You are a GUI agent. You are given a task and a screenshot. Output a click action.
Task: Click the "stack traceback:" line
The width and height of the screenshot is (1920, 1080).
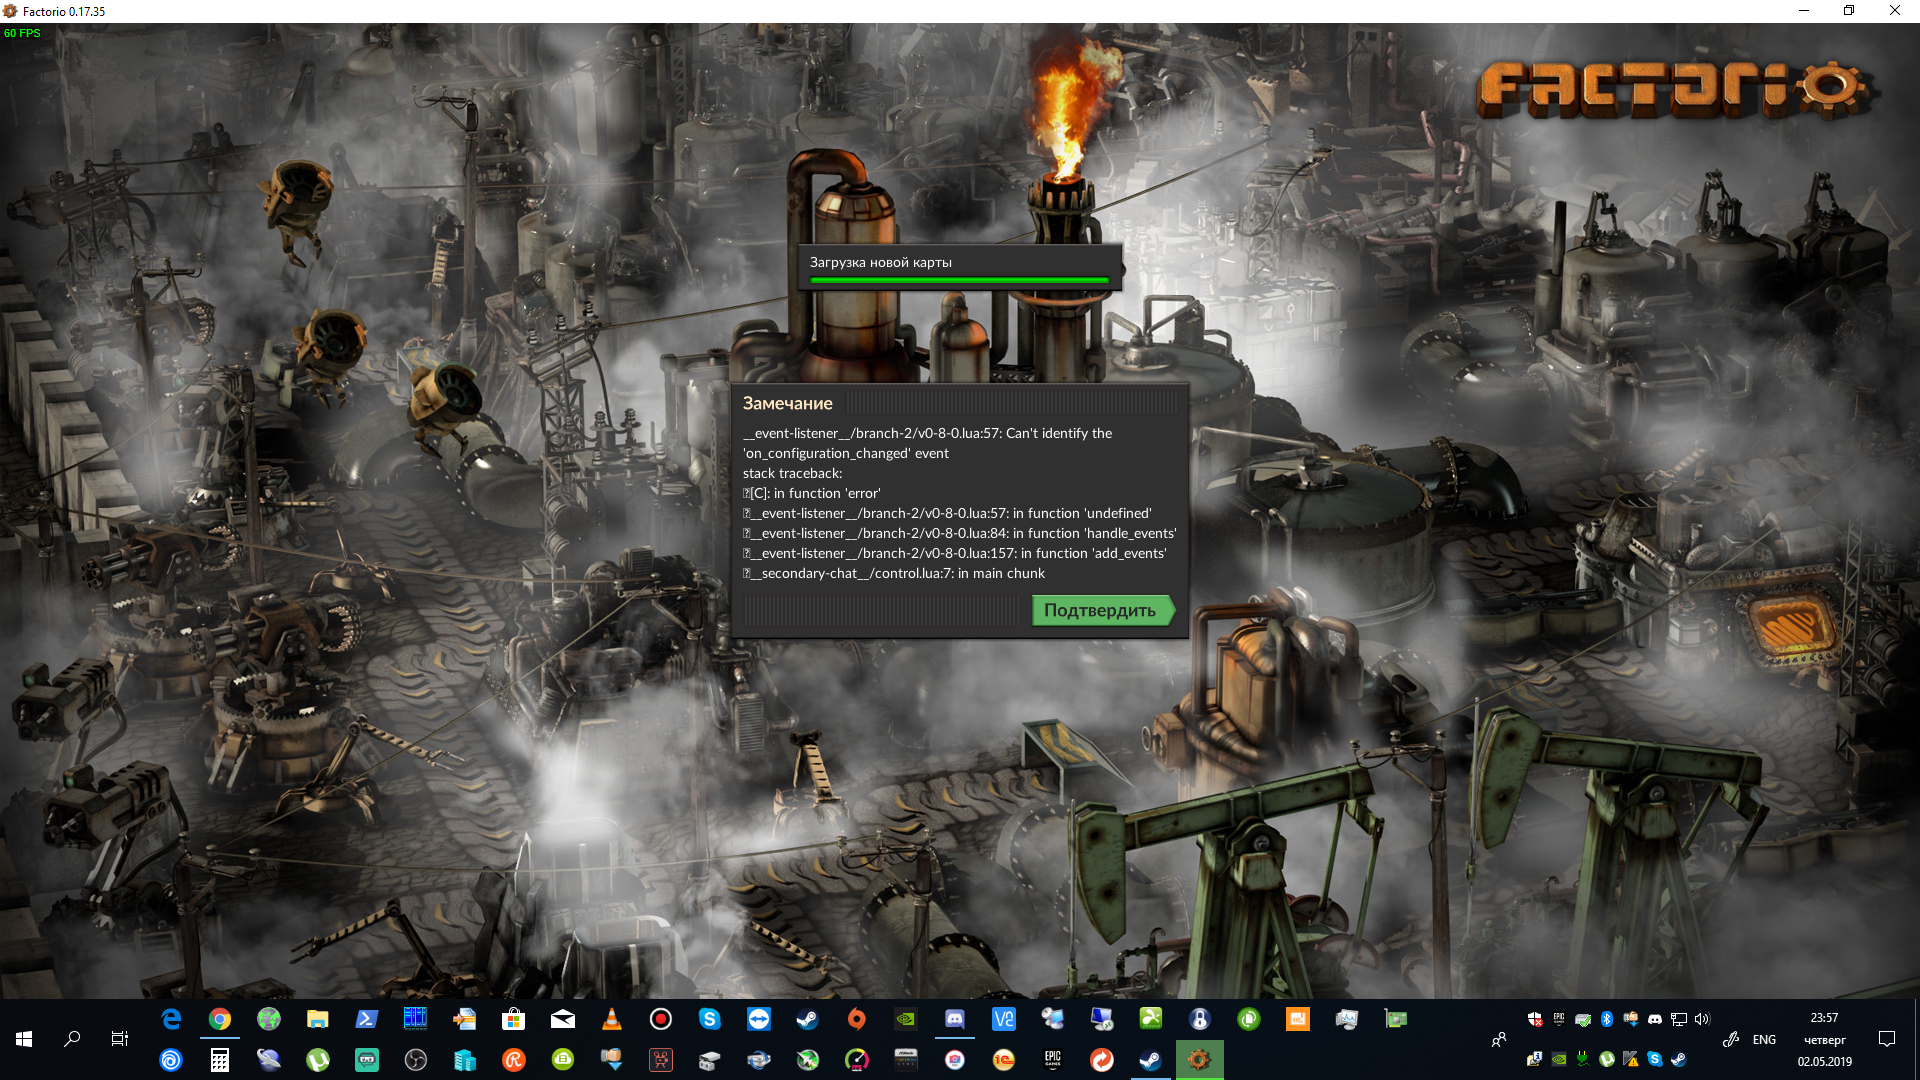[x=792, y=473]
